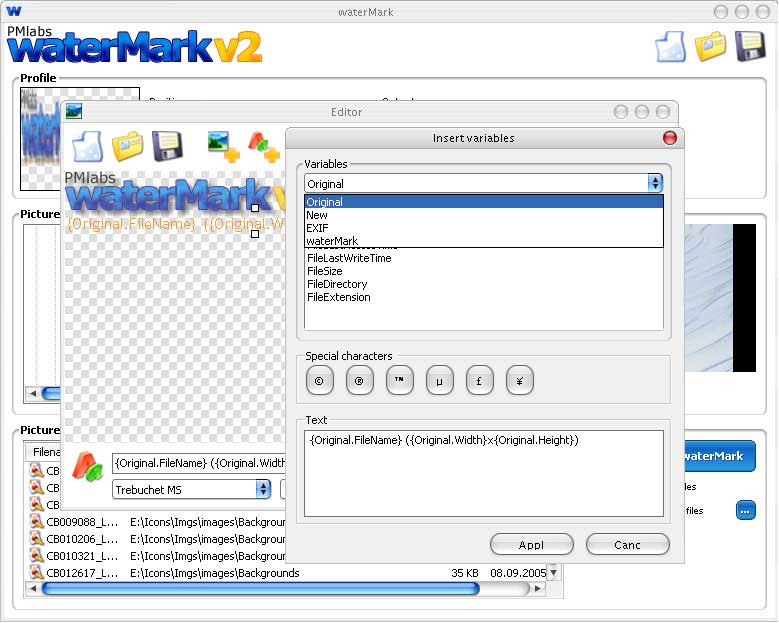Screen dimensions: 779x623
Task: Select New in the dropdown list
Action: tap(484, 215)
